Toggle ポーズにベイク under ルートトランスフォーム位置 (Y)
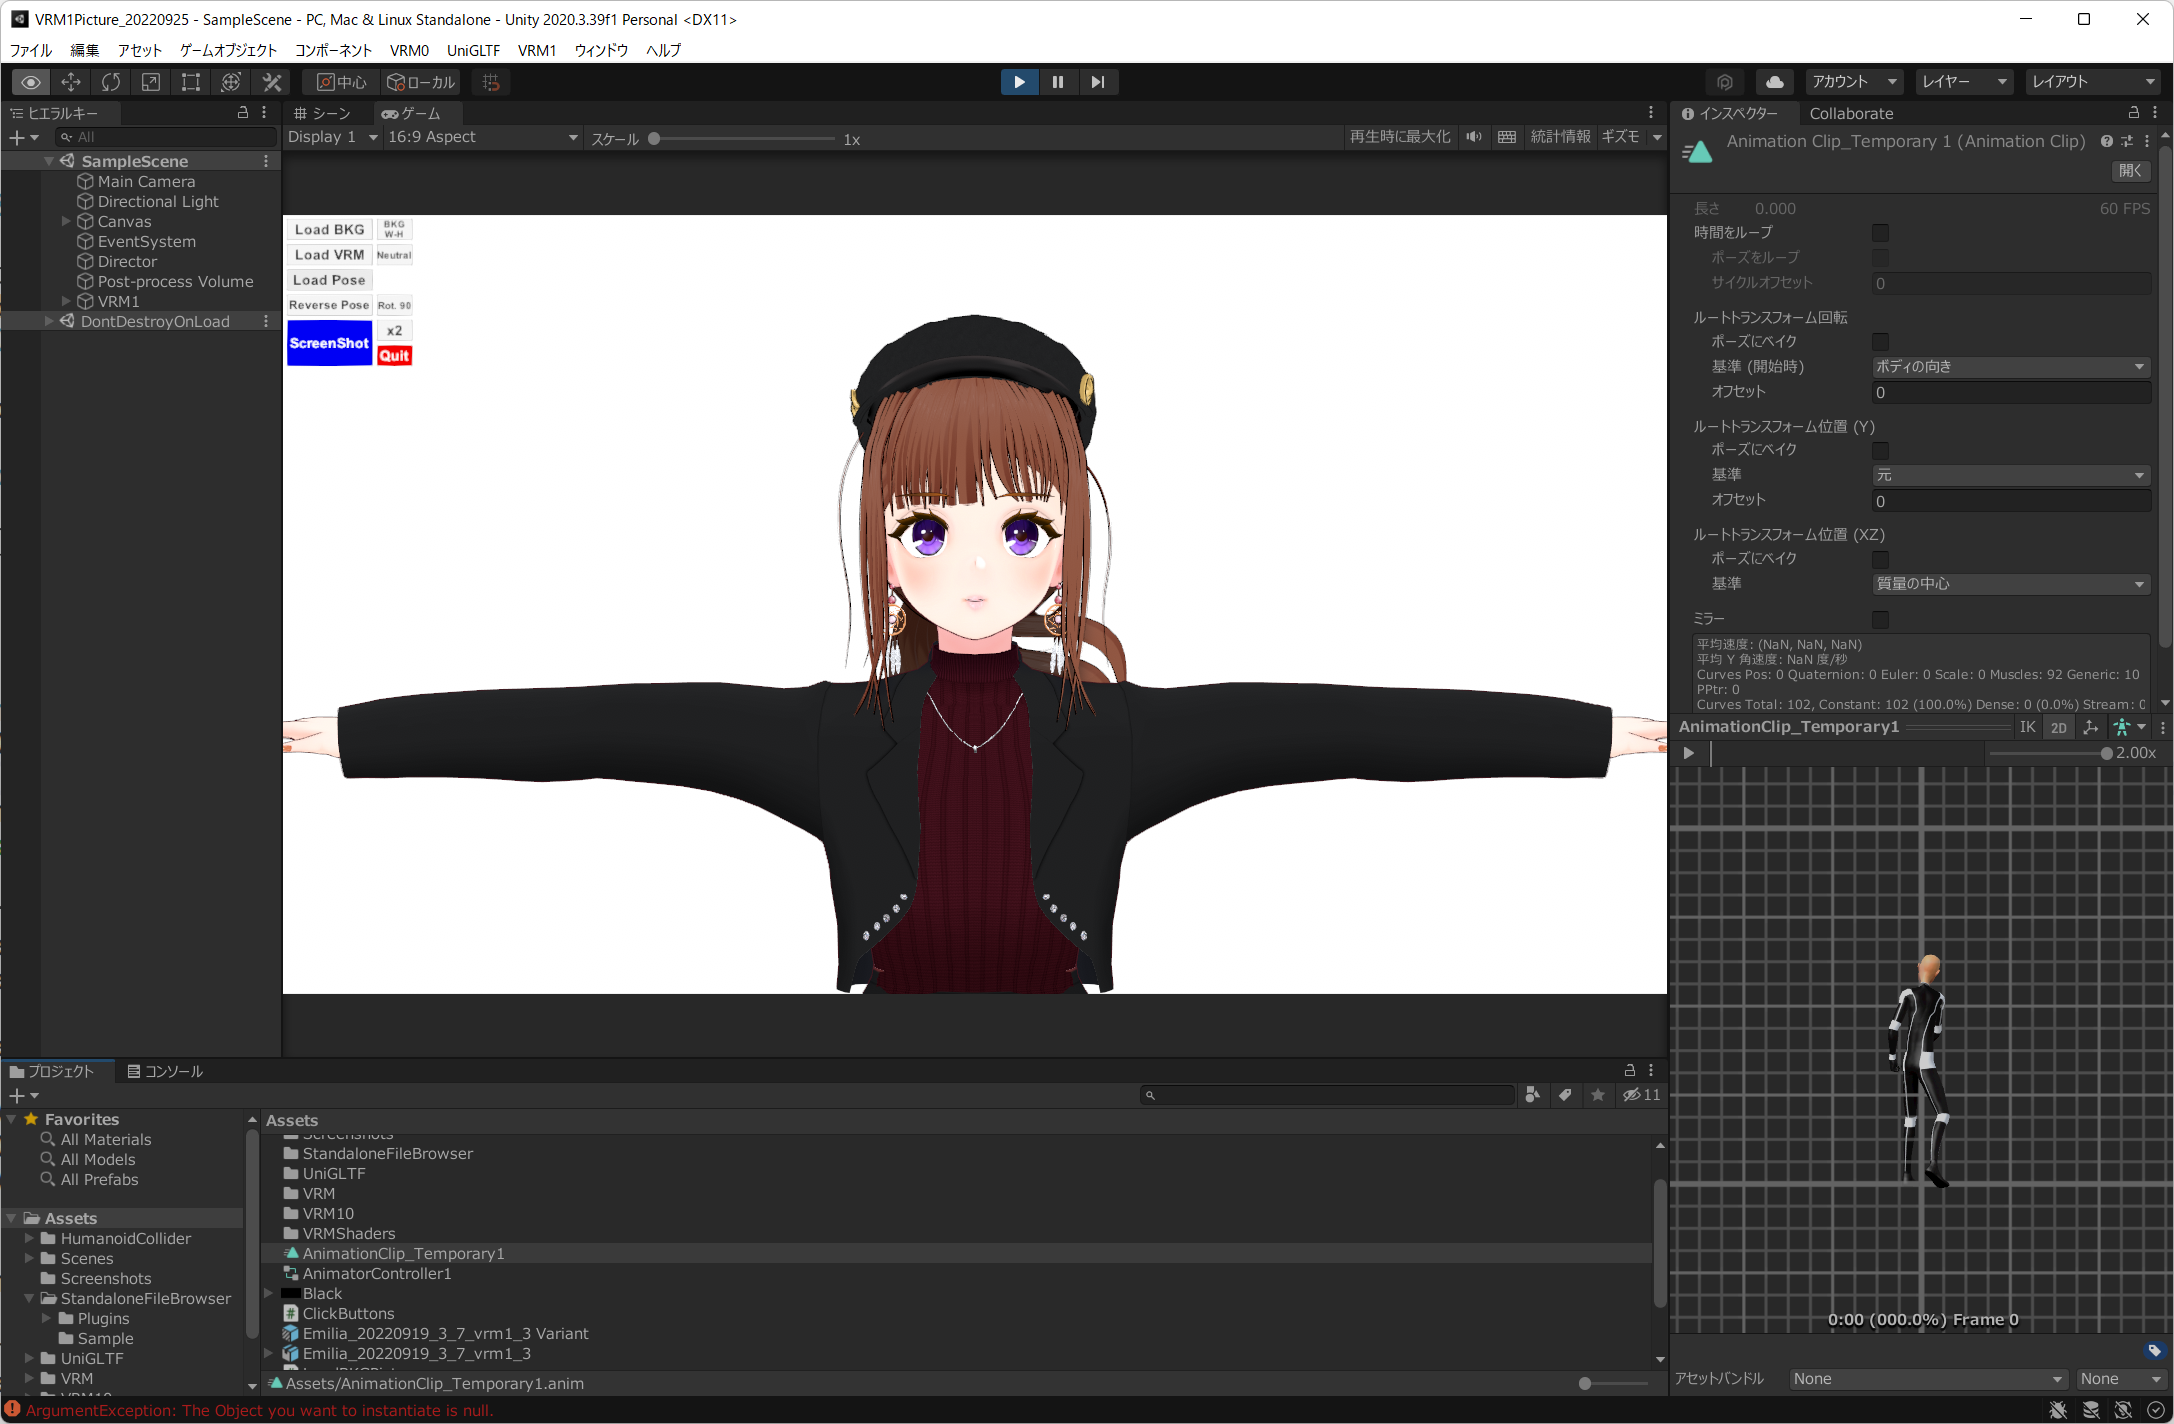This screenshot has width=2174, height=1424. point(1881,451)
